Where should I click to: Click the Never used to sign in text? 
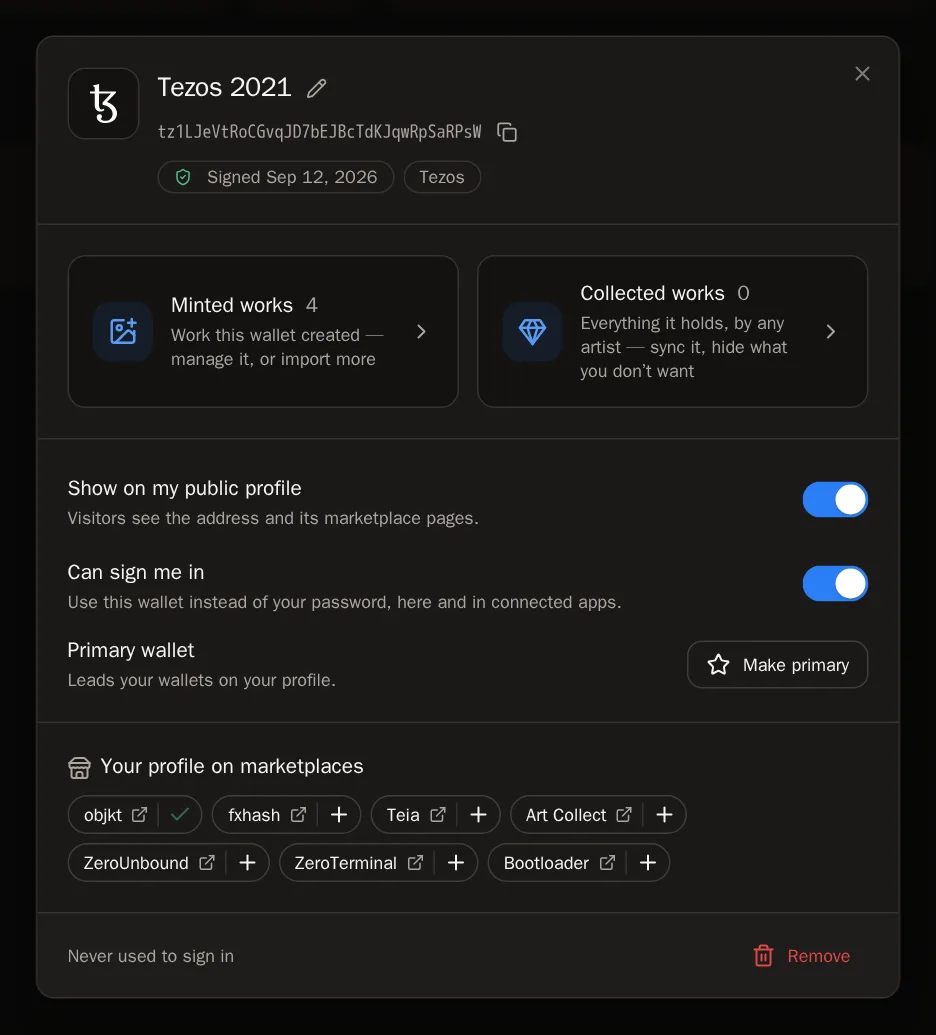pyautogui.click(x=150, y=956)
